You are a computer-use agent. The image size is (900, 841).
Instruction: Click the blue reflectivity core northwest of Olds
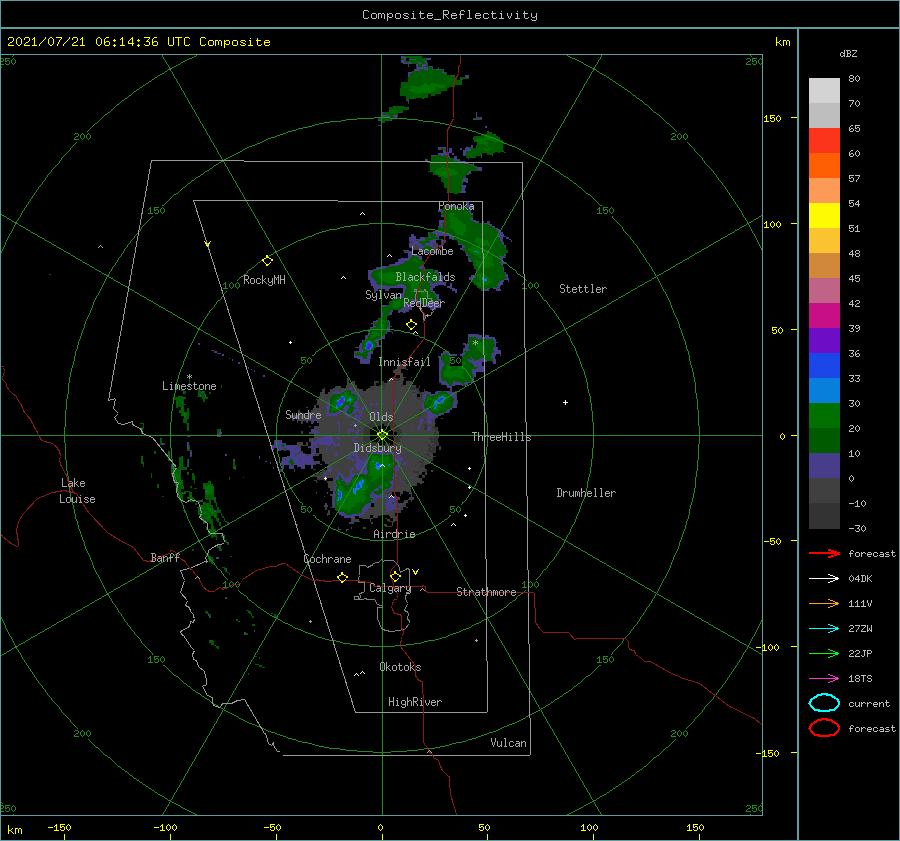(341, 401)
